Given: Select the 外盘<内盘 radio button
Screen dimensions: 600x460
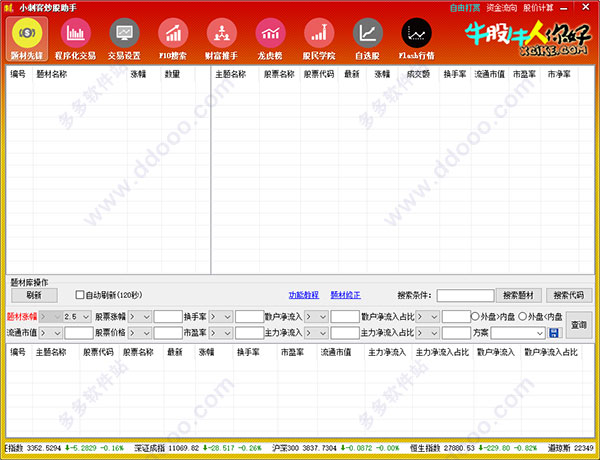Looking at the screenshot, I should pyautogui.click(x=523, y=316).
